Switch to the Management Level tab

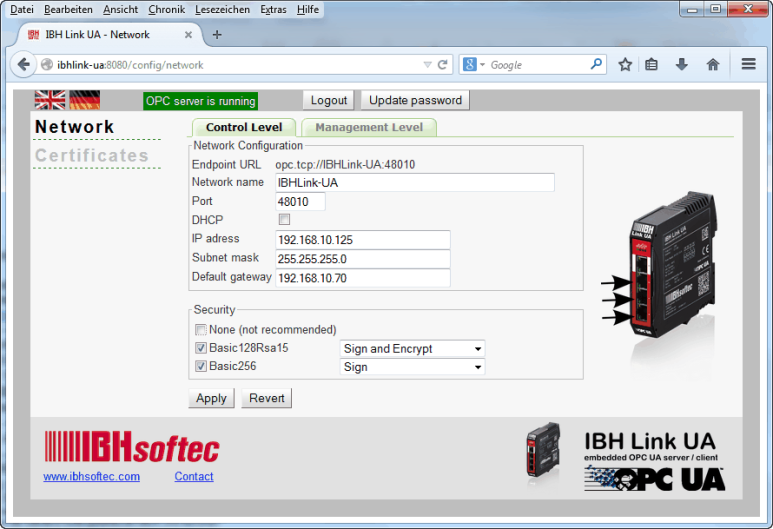369,127
